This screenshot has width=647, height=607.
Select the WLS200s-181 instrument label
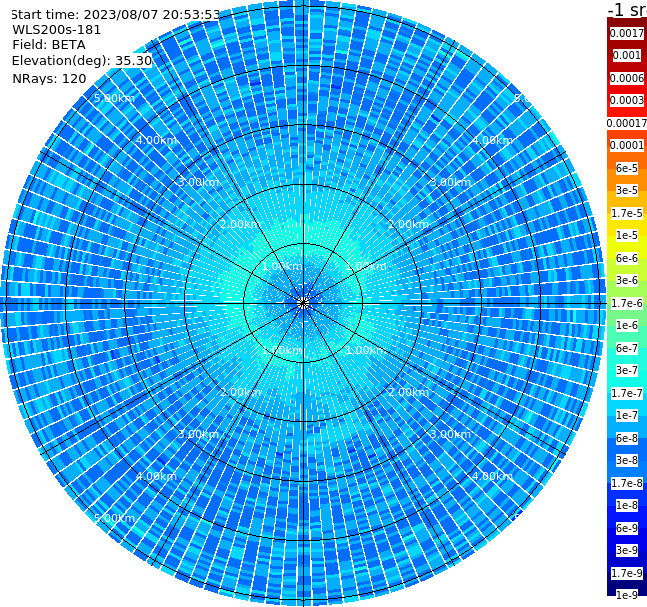pos(57,30)
